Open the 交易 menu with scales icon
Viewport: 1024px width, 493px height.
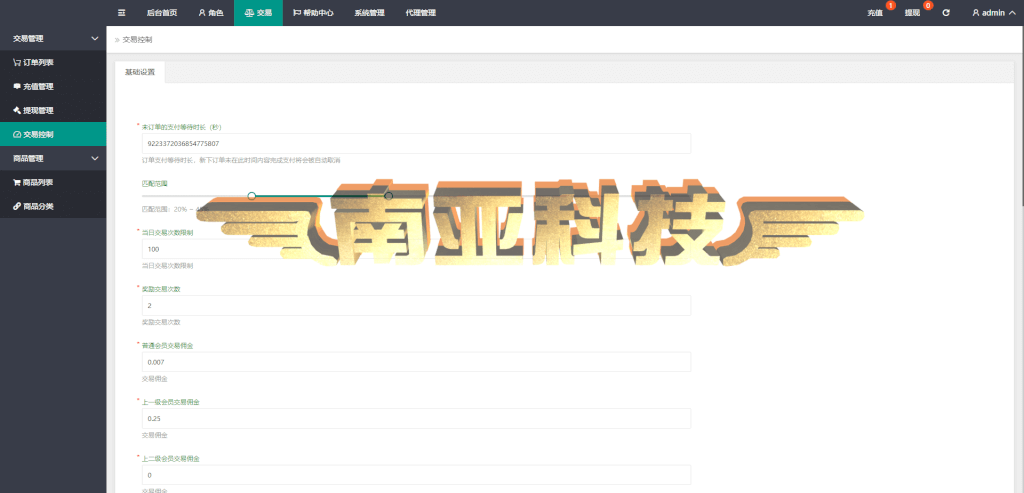point(258,12)
